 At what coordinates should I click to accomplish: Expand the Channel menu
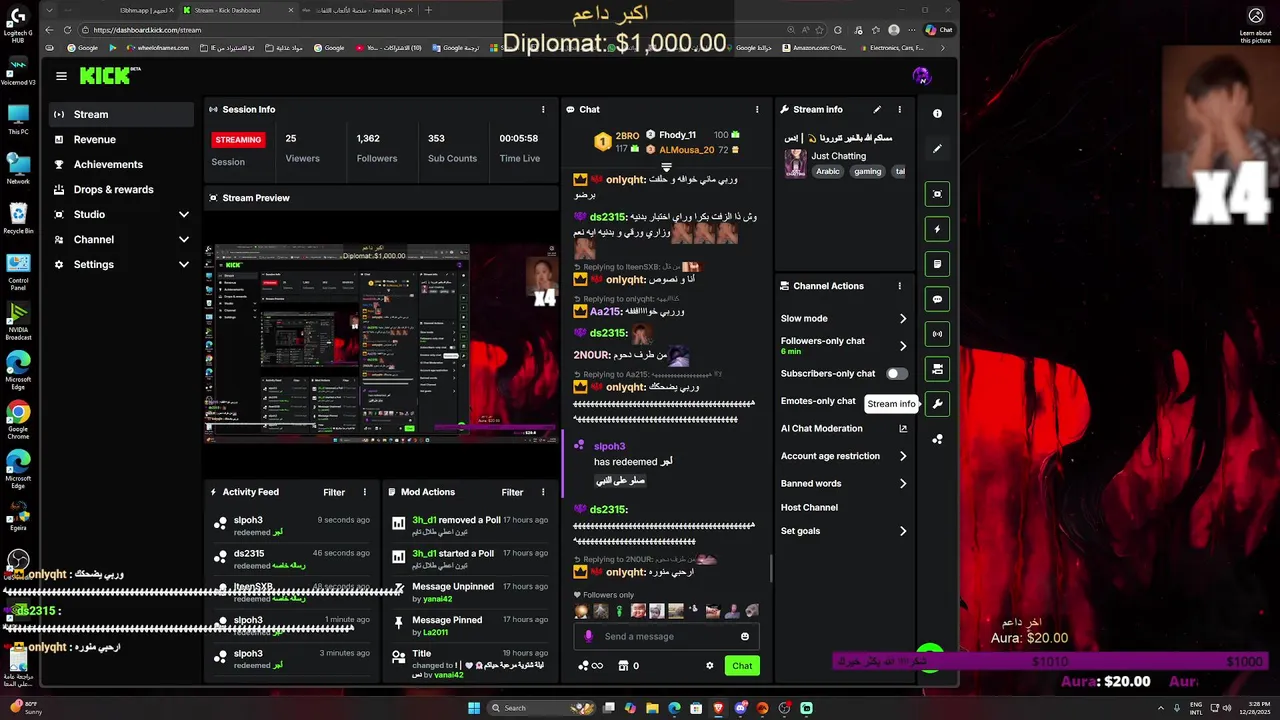[x=123, y=239]
